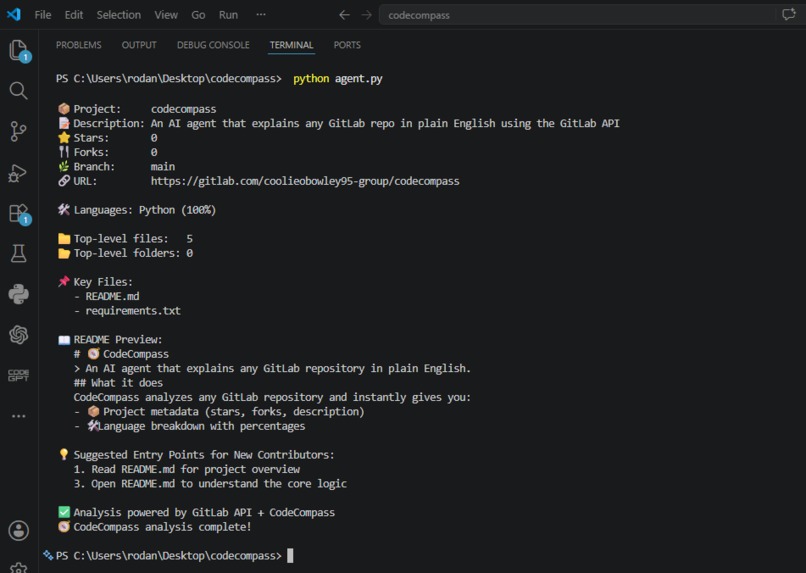Screen dimensions: 806x573
Task: Open the chat icon in title bar
Action: pos(789,14)
